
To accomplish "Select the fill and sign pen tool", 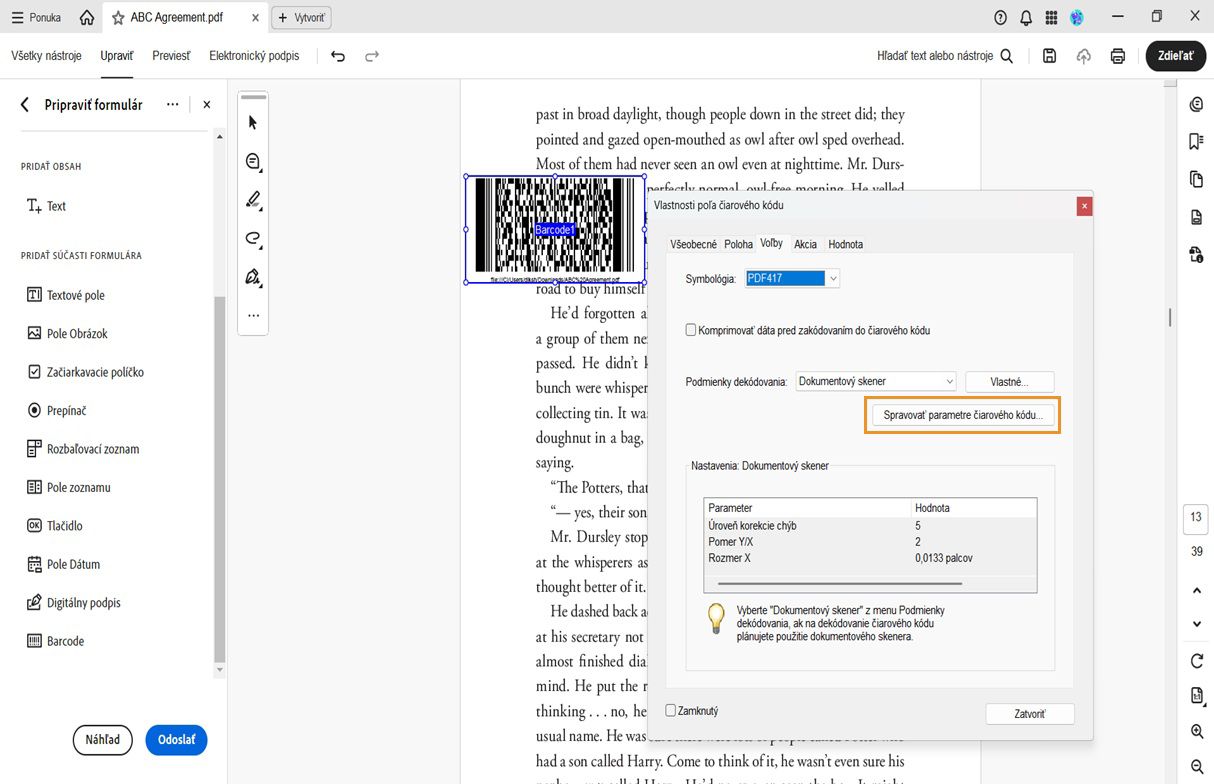I will click(253, 277).
